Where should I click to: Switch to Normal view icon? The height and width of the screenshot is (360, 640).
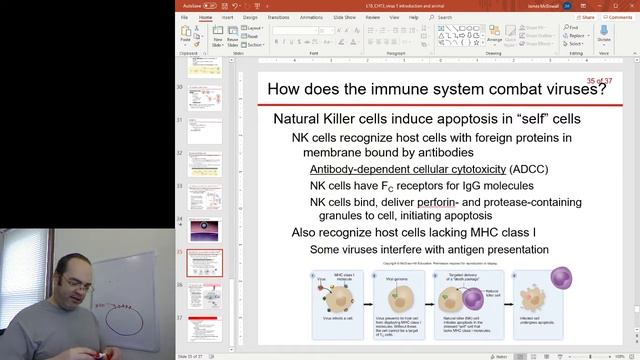520,357
